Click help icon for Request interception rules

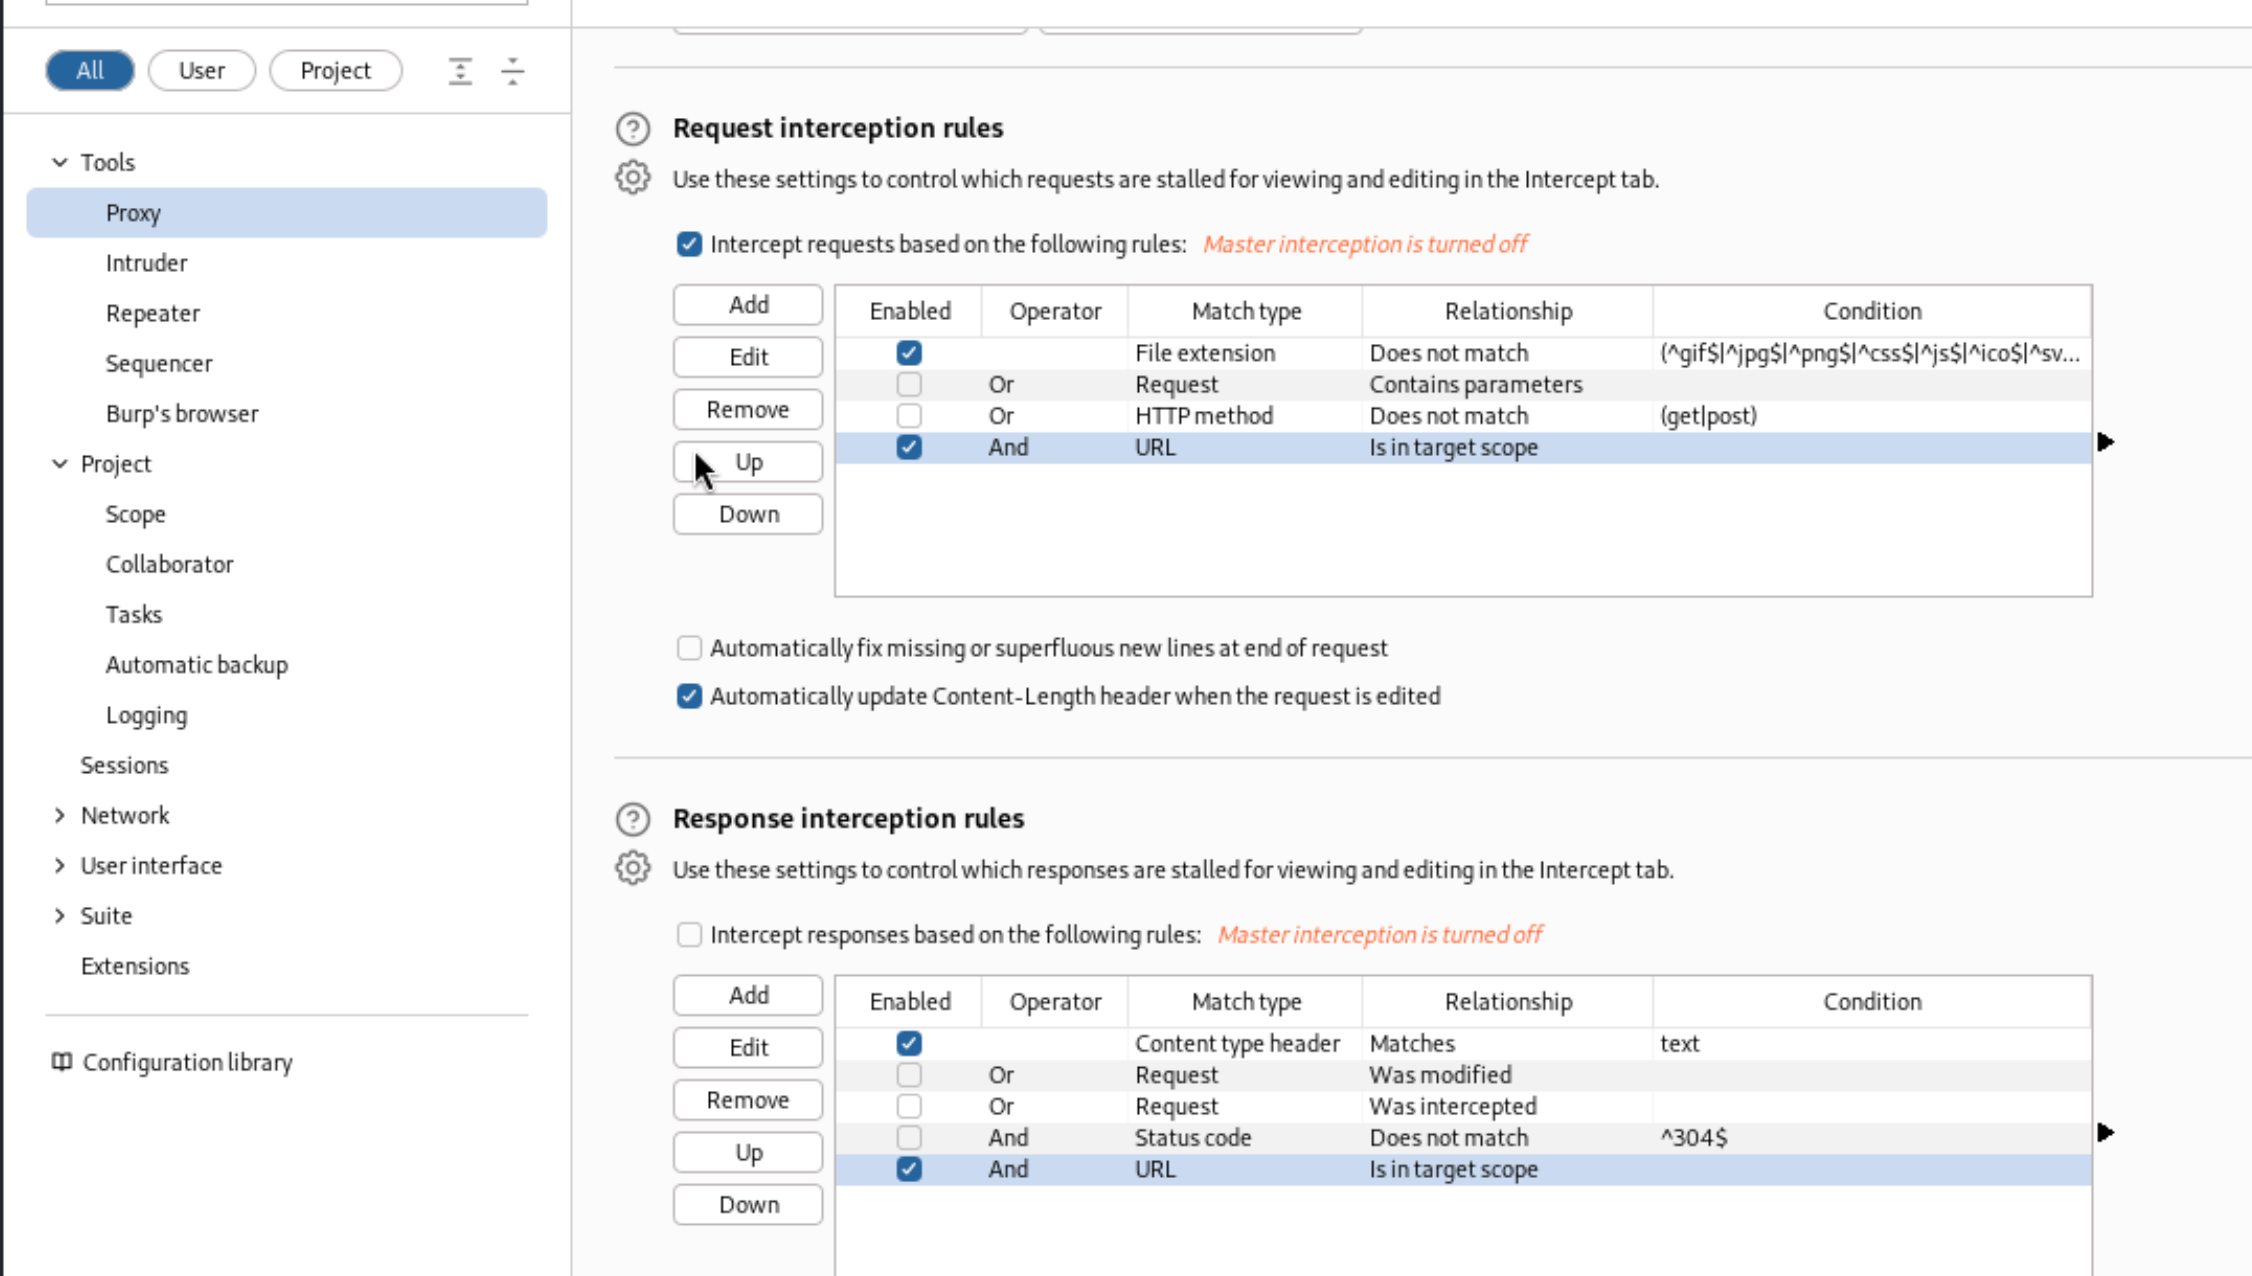[x=632, y=129]
